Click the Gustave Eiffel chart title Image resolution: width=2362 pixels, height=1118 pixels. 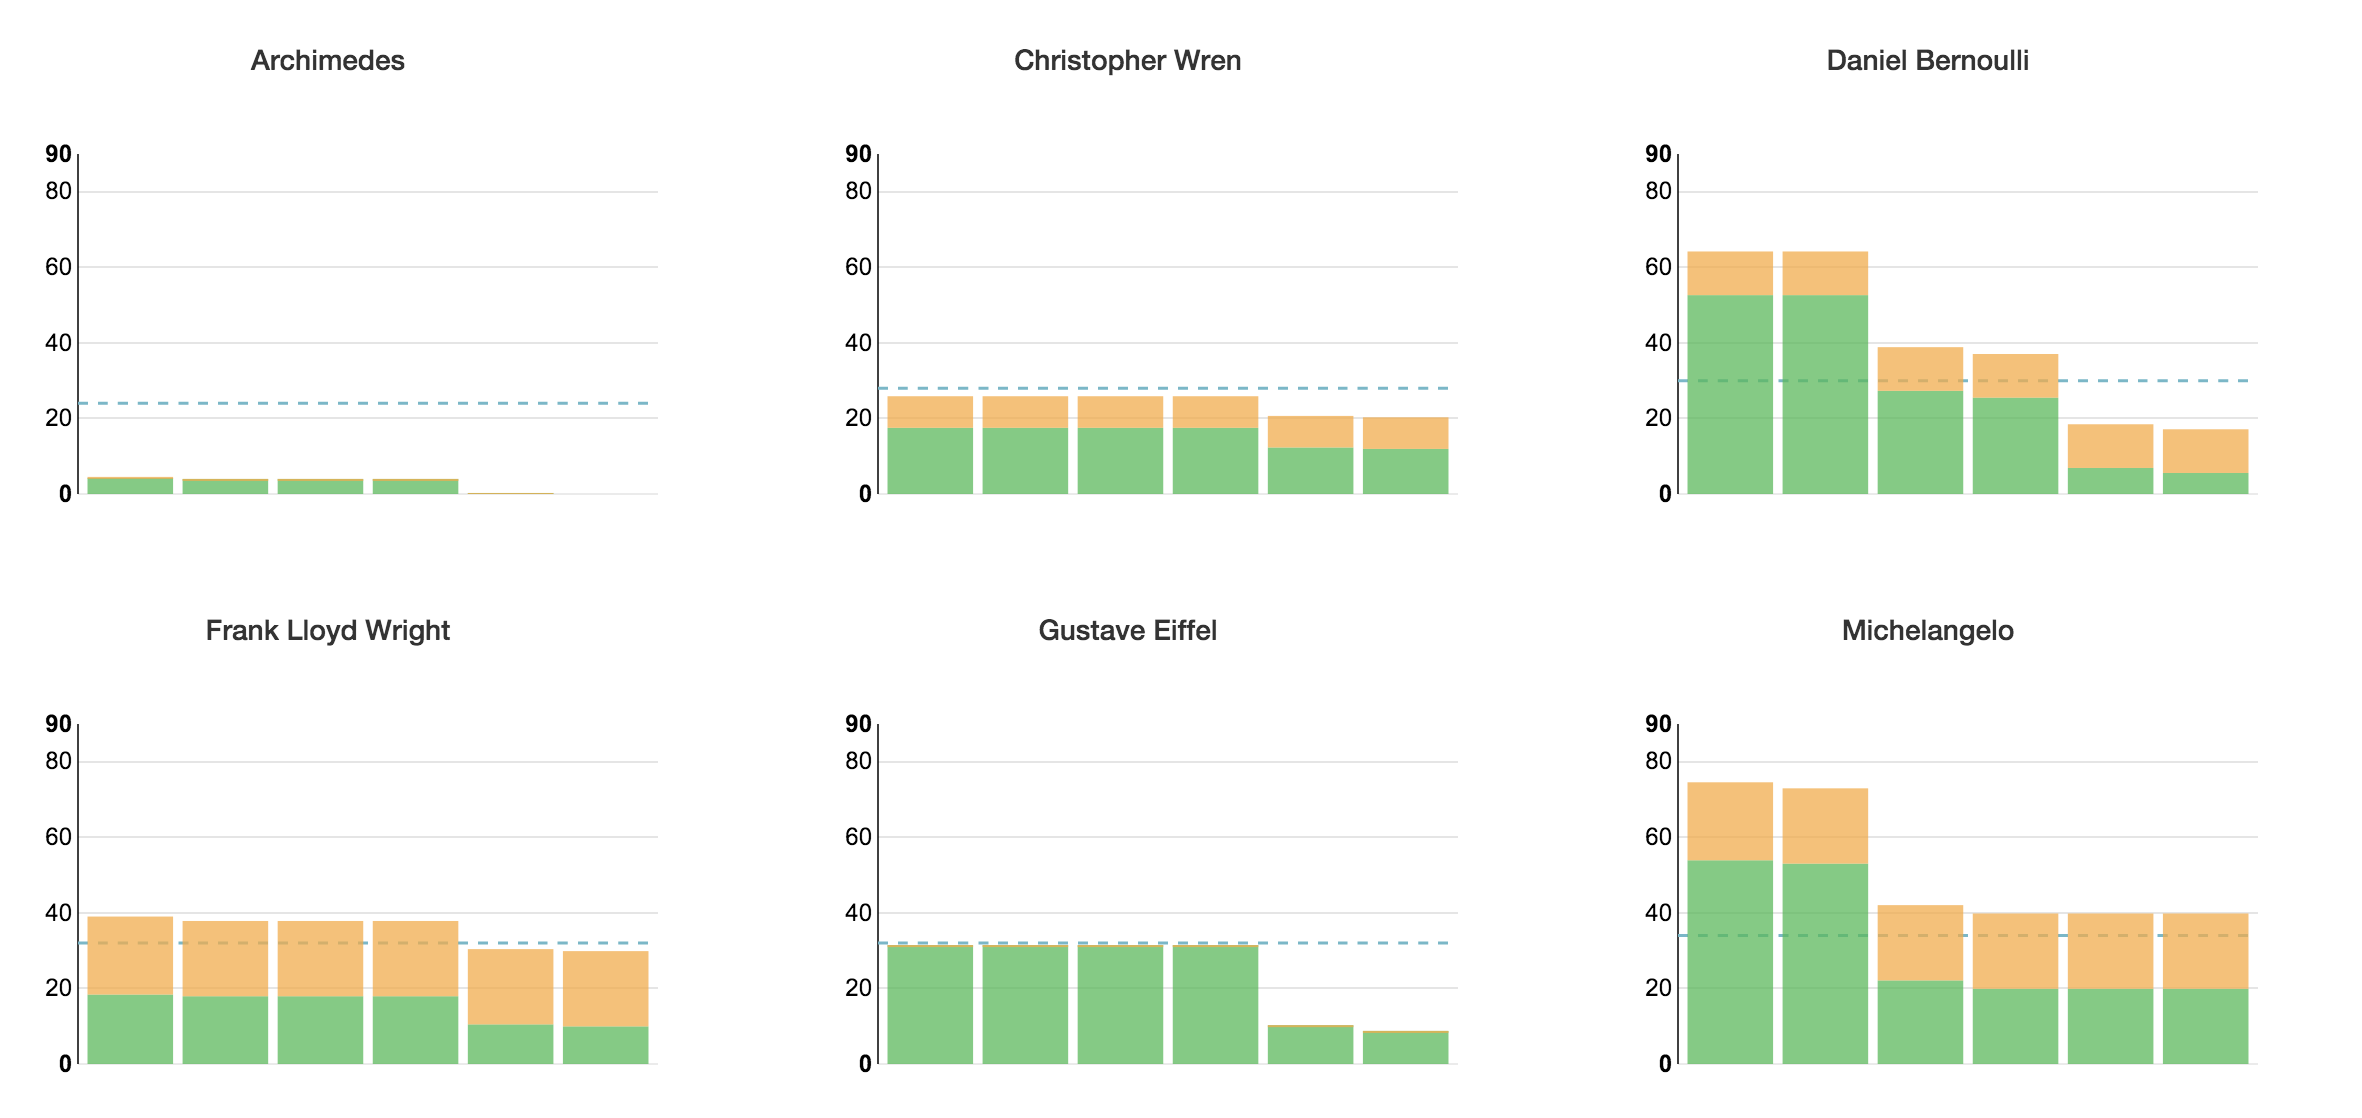[x=1127, y=631]
